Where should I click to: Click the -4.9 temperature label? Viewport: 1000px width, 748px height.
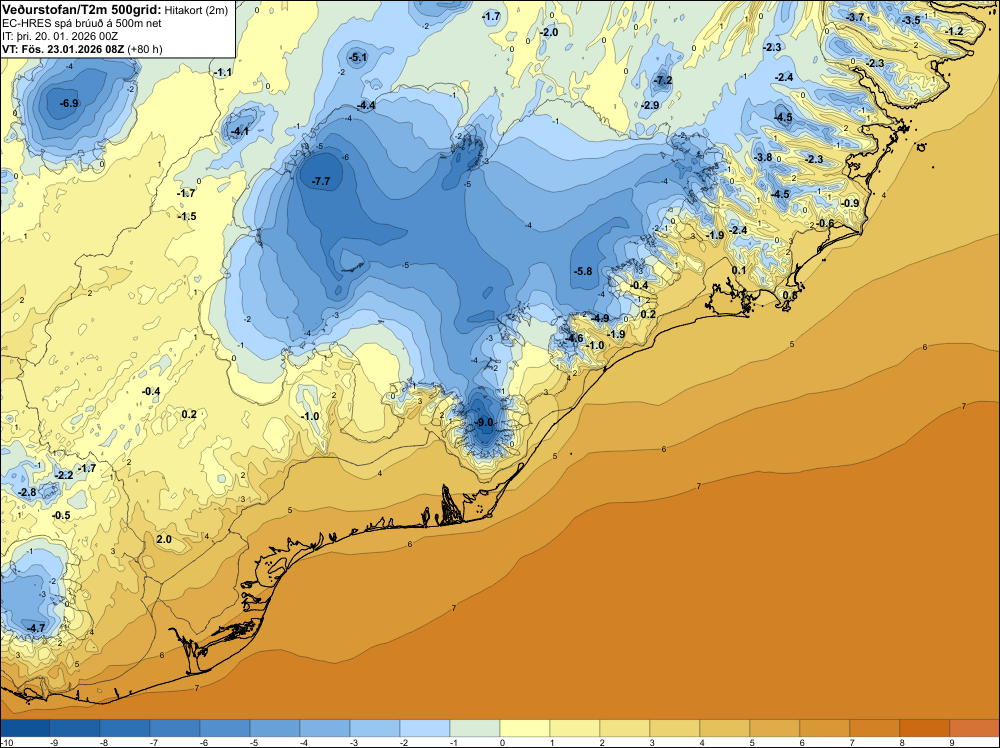[600, 318]
